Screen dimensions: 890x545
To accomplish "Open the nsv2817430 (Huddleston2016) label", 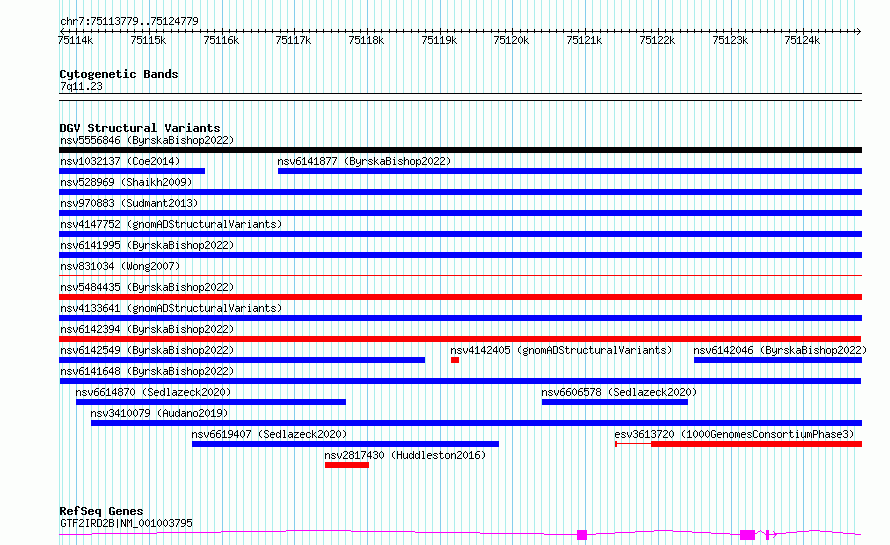I will (405, 455).
